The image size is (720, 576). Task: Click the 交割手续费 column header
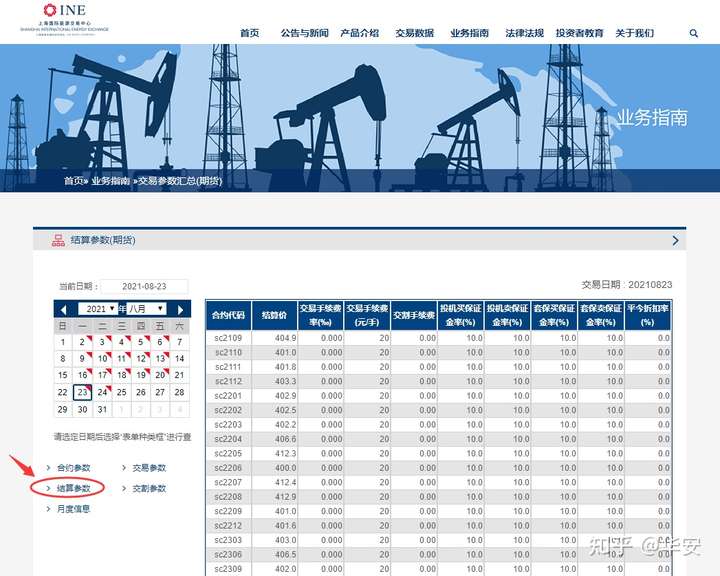[x=414, y=315]
